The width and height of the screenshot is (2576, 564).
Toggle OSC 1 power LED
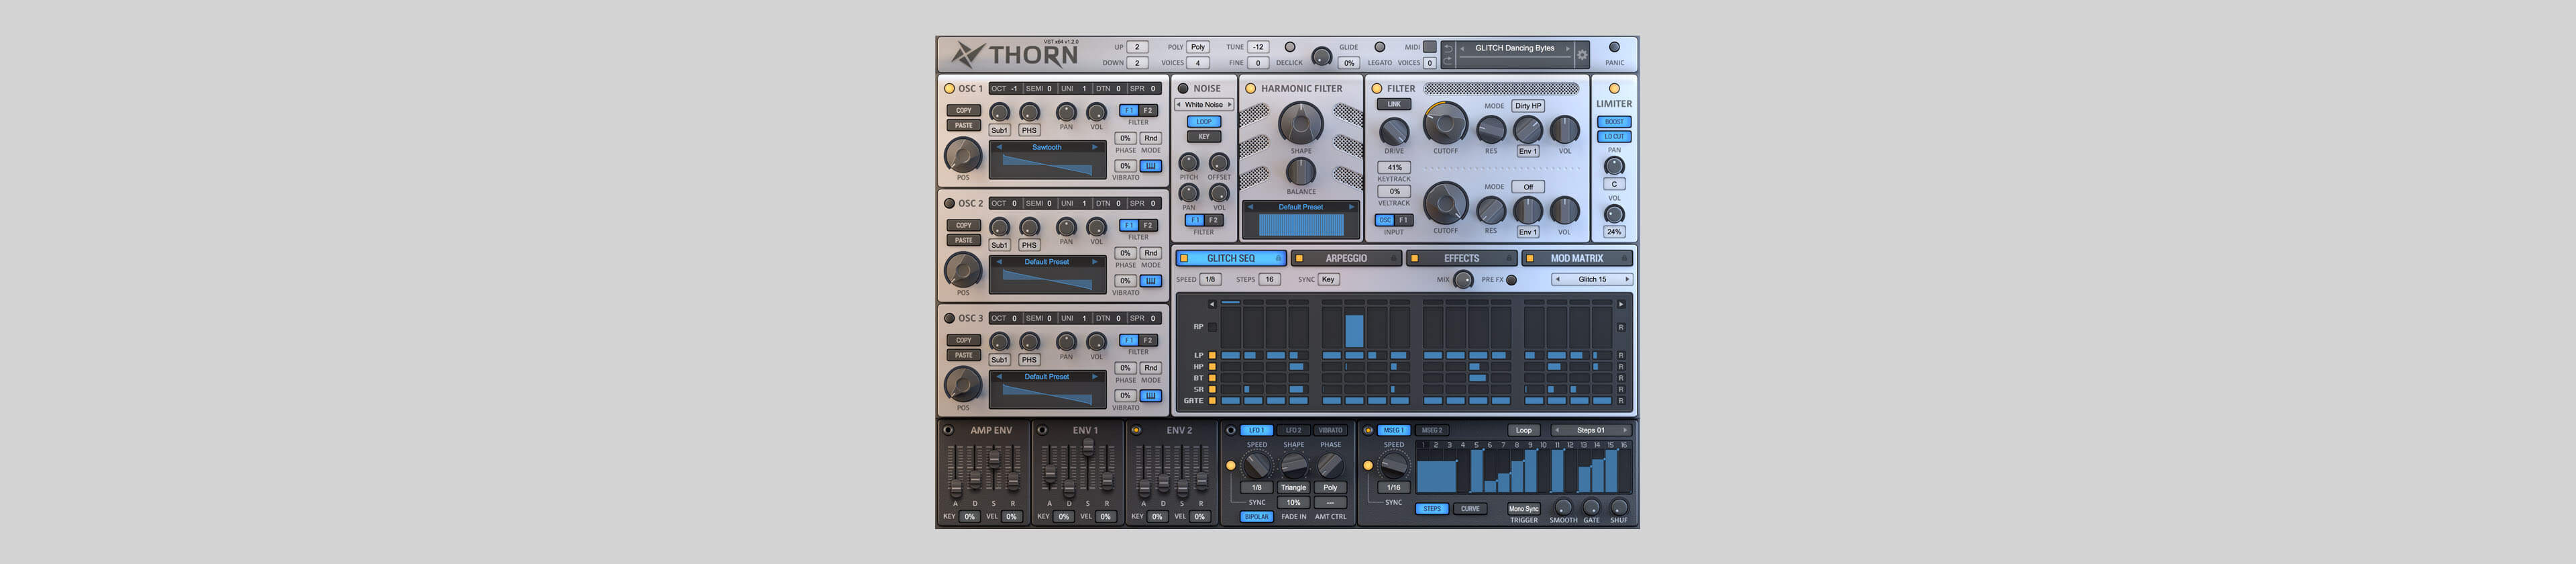click(949, 89)
